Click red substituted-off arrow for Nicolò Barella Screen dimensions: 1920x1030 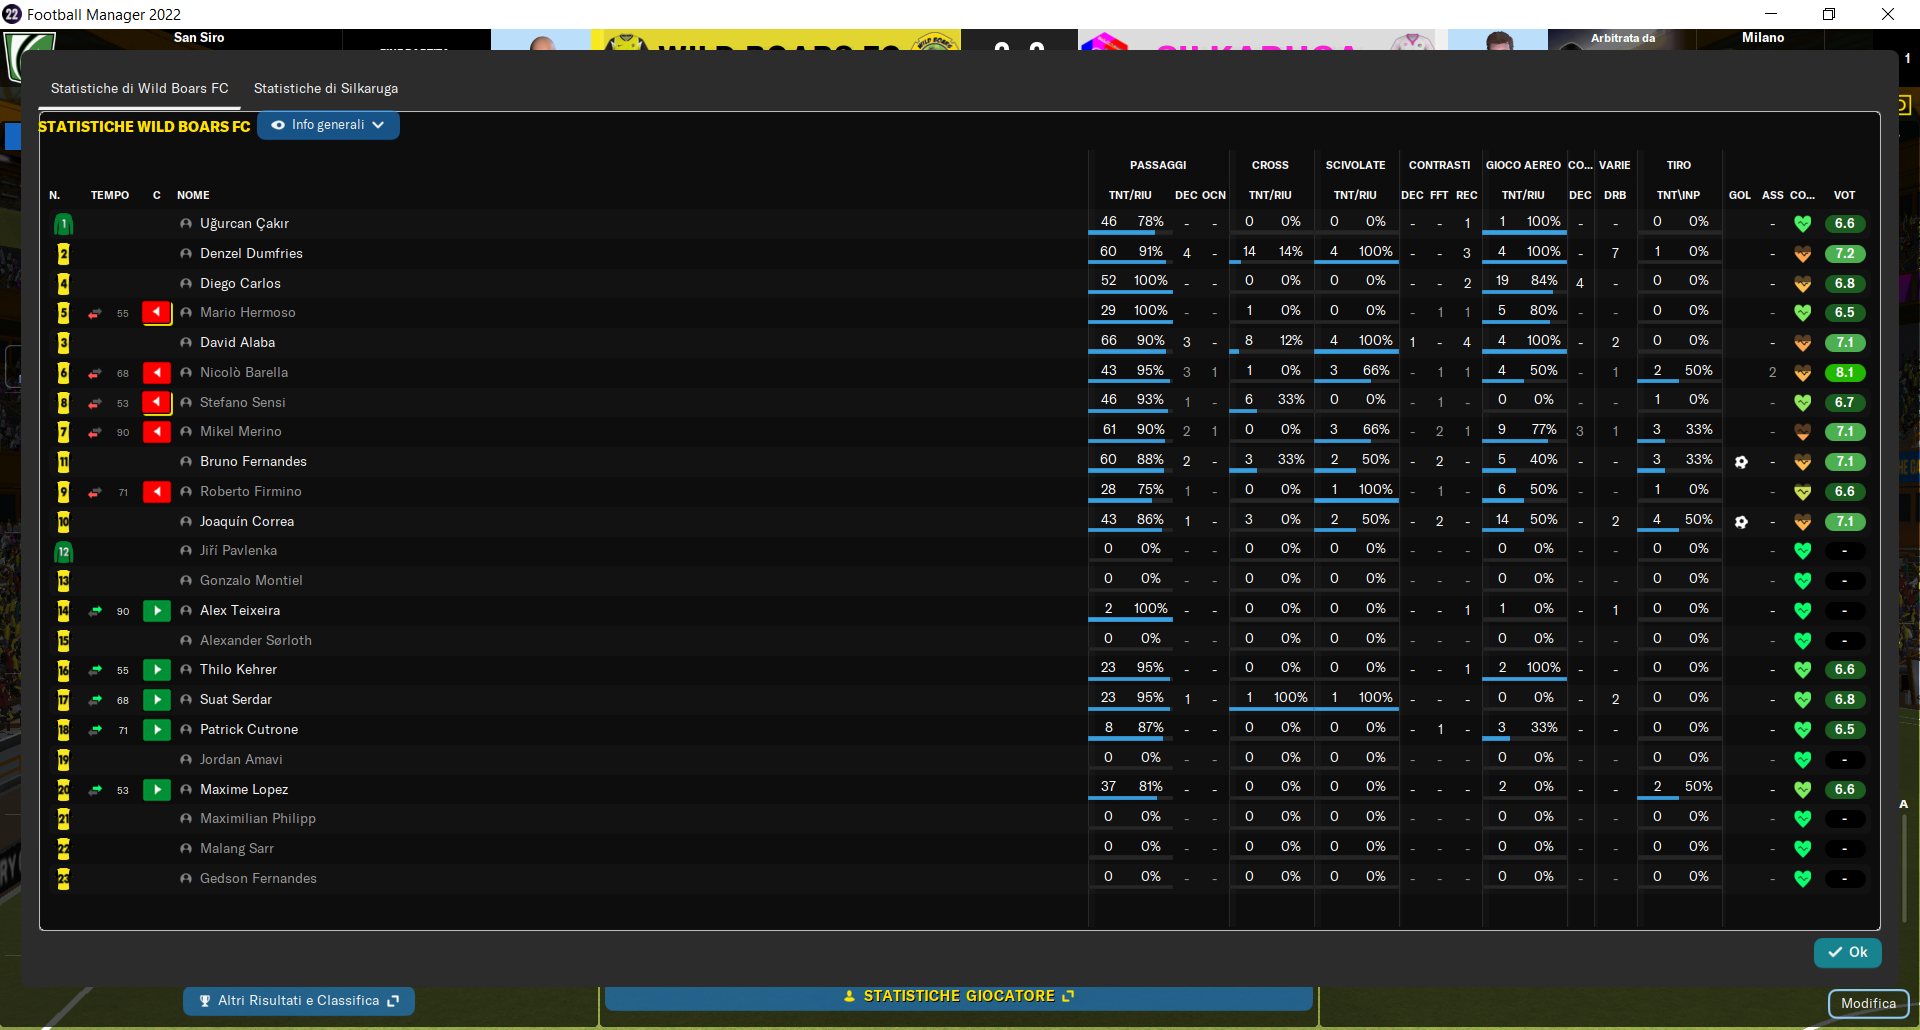coord(157,373)
